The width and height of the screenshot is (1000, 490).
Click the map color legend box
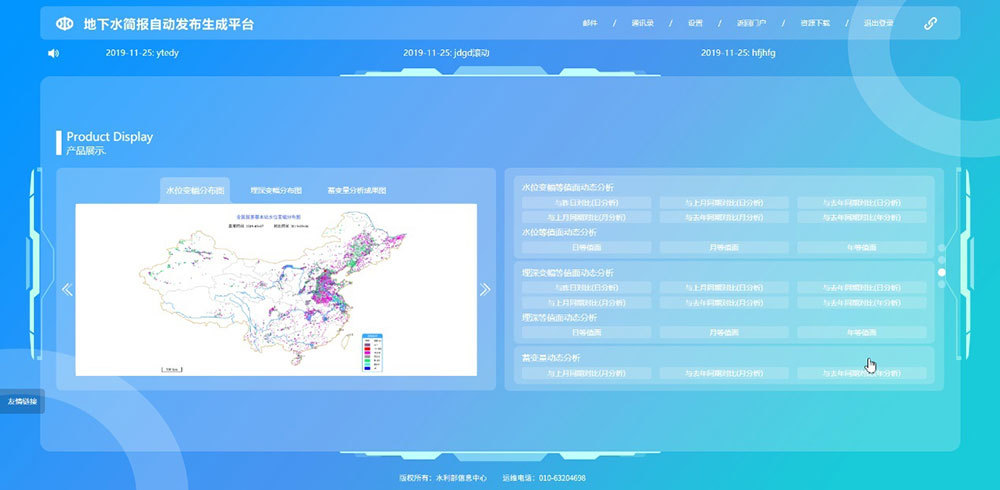click(372, 353)
